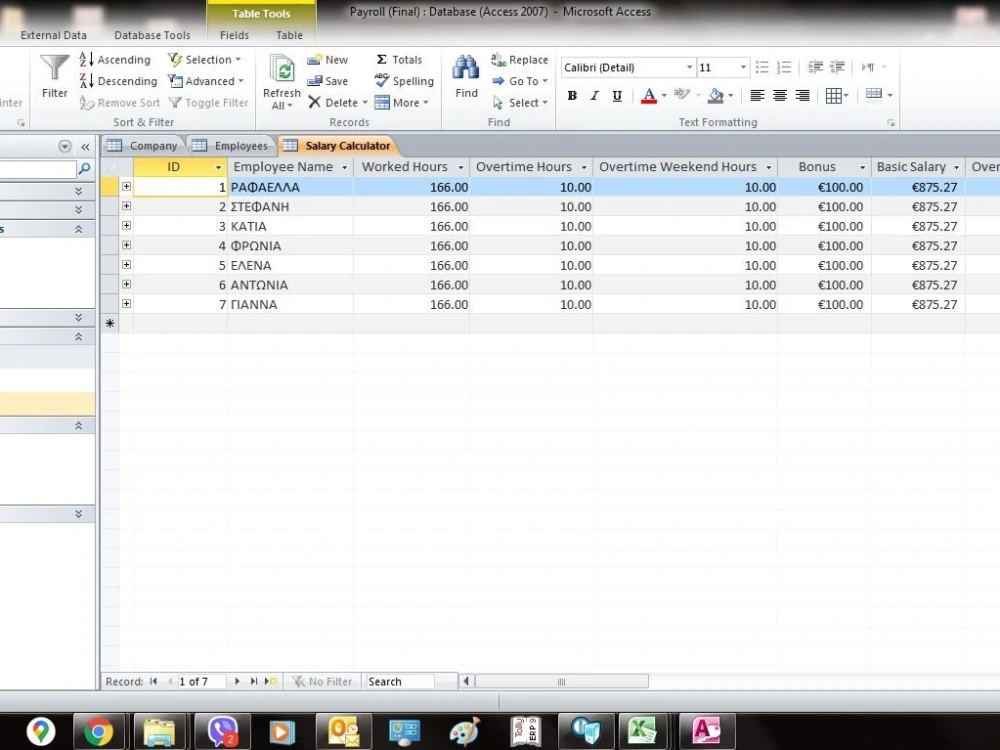This screenshot has width=1000, height=750.
Task: Align text right
Action: [802, 96]
